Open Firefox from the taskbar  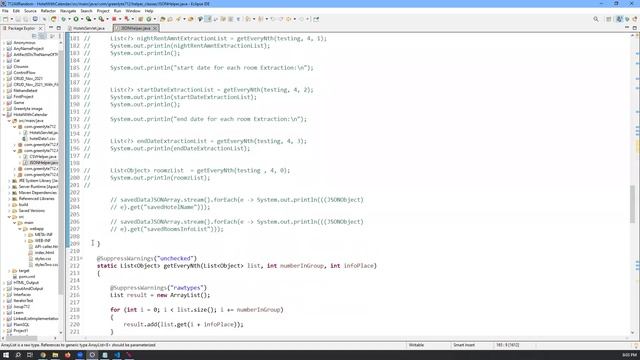(67, 355)
